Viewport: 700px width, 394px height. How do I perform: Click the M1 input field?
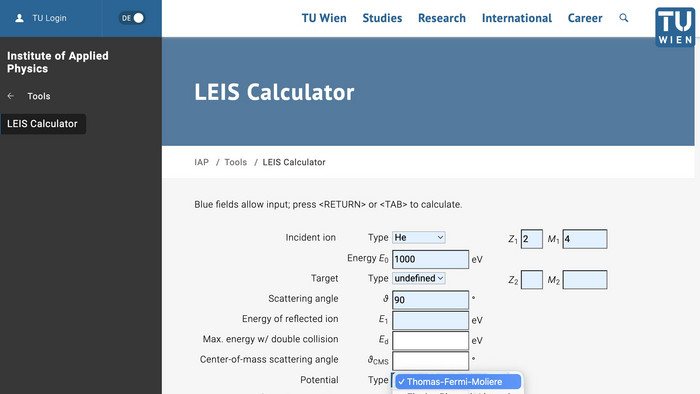click(585, 239)
